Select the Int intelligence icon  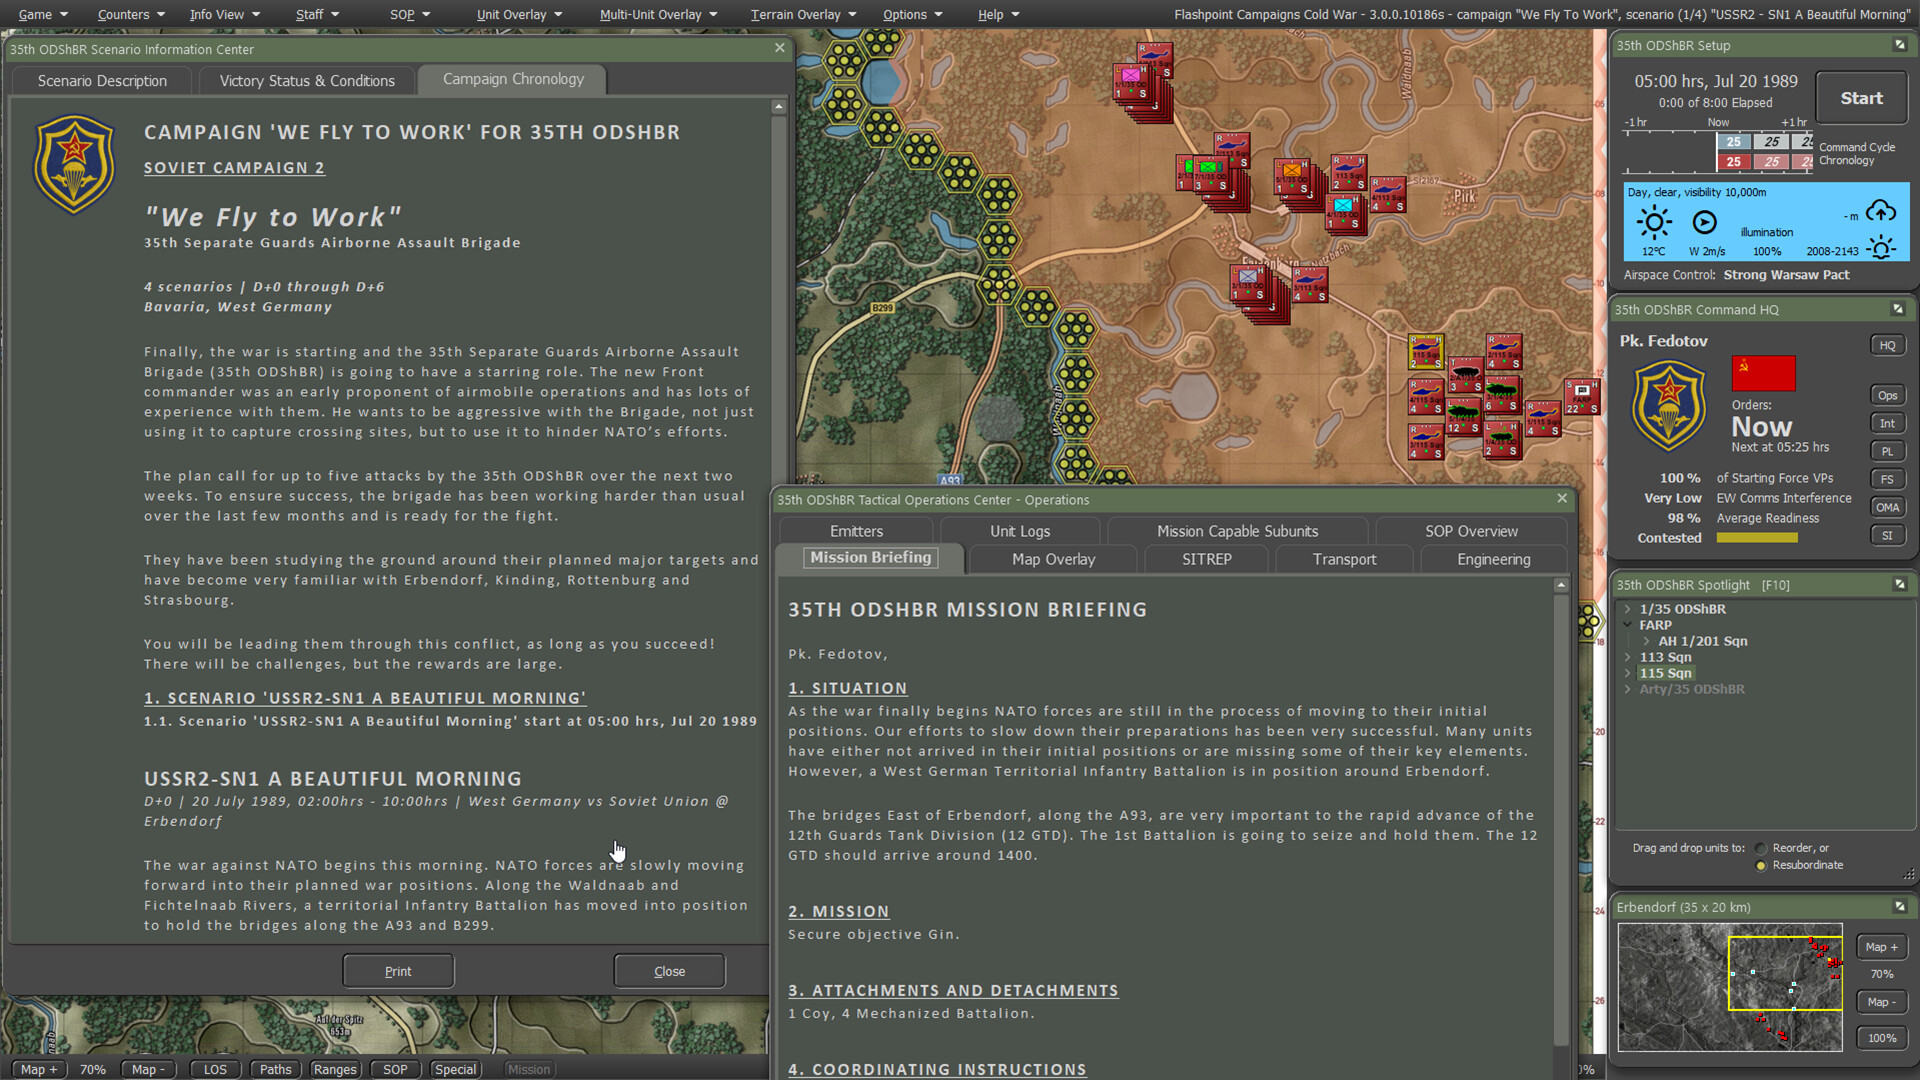pos(1887,422)
